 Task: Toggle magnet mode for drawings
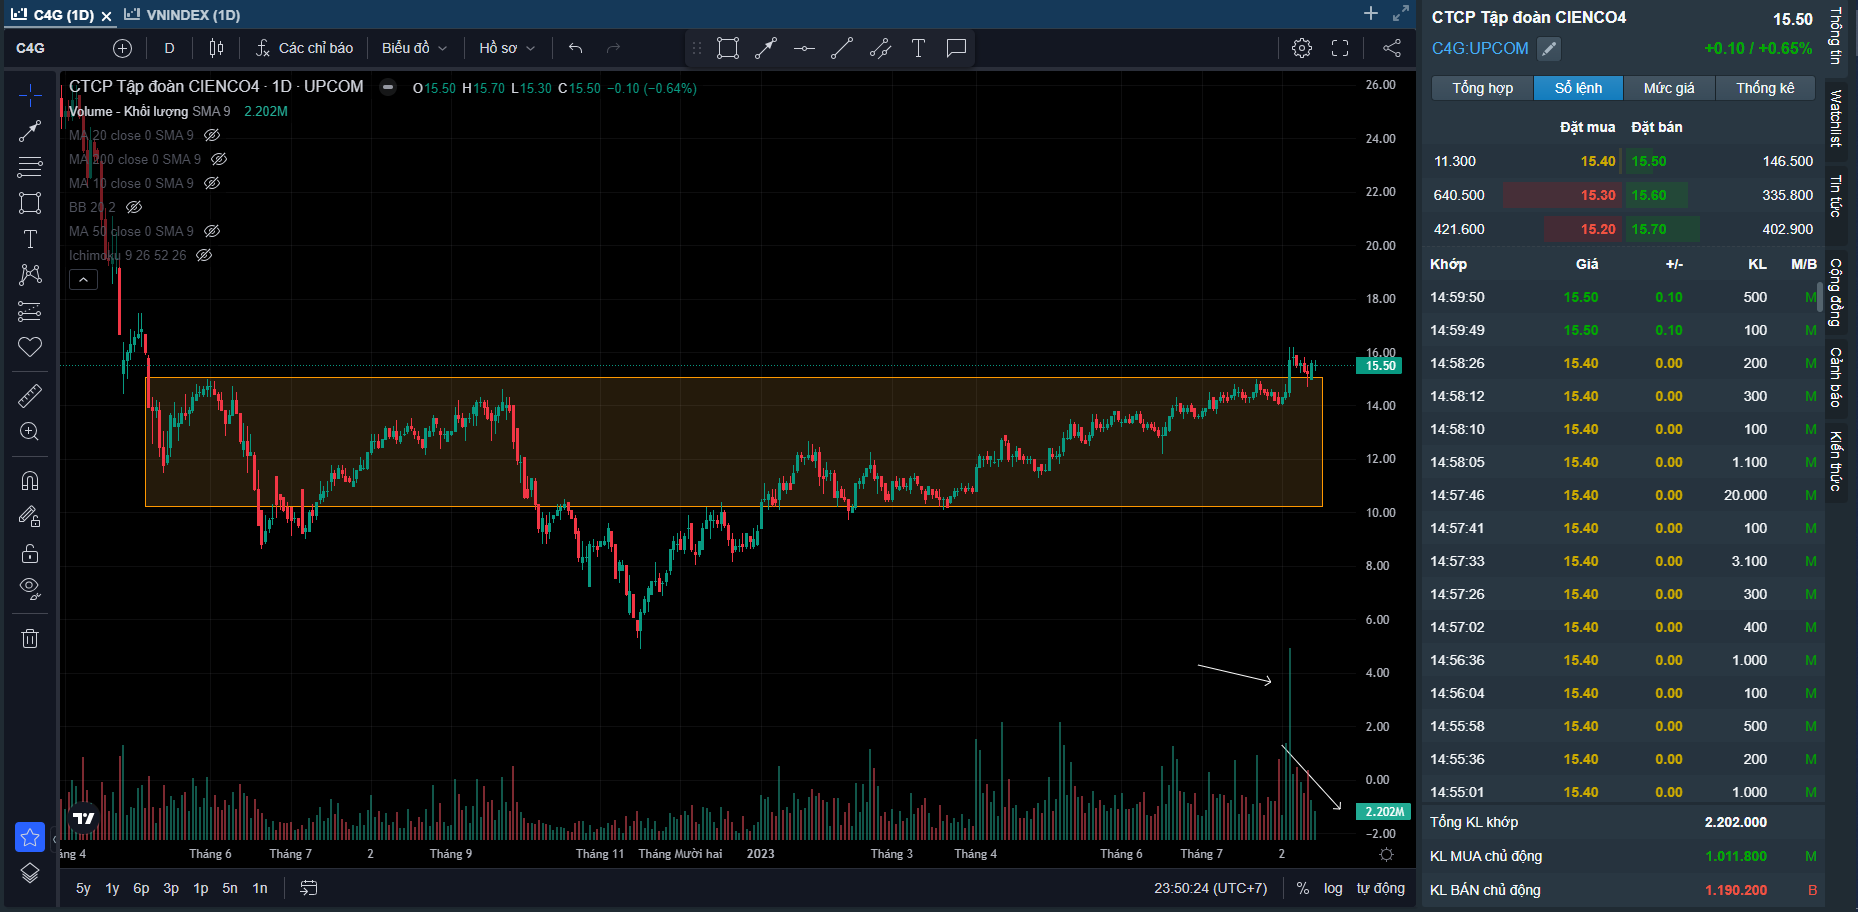point(30,481)
